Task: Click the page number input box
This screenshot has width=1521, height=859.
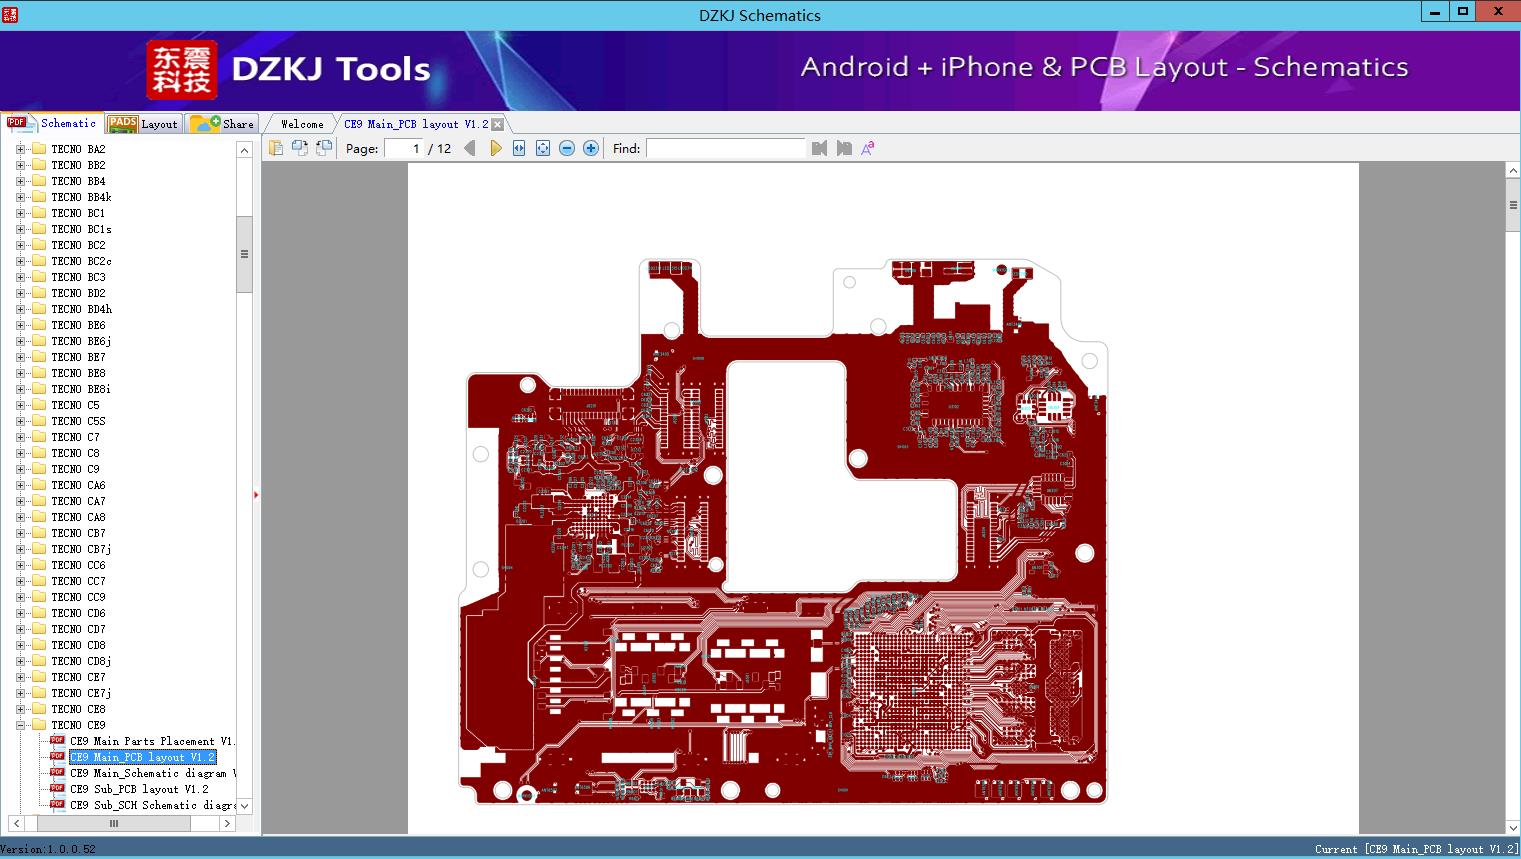Action: point(404,148)
